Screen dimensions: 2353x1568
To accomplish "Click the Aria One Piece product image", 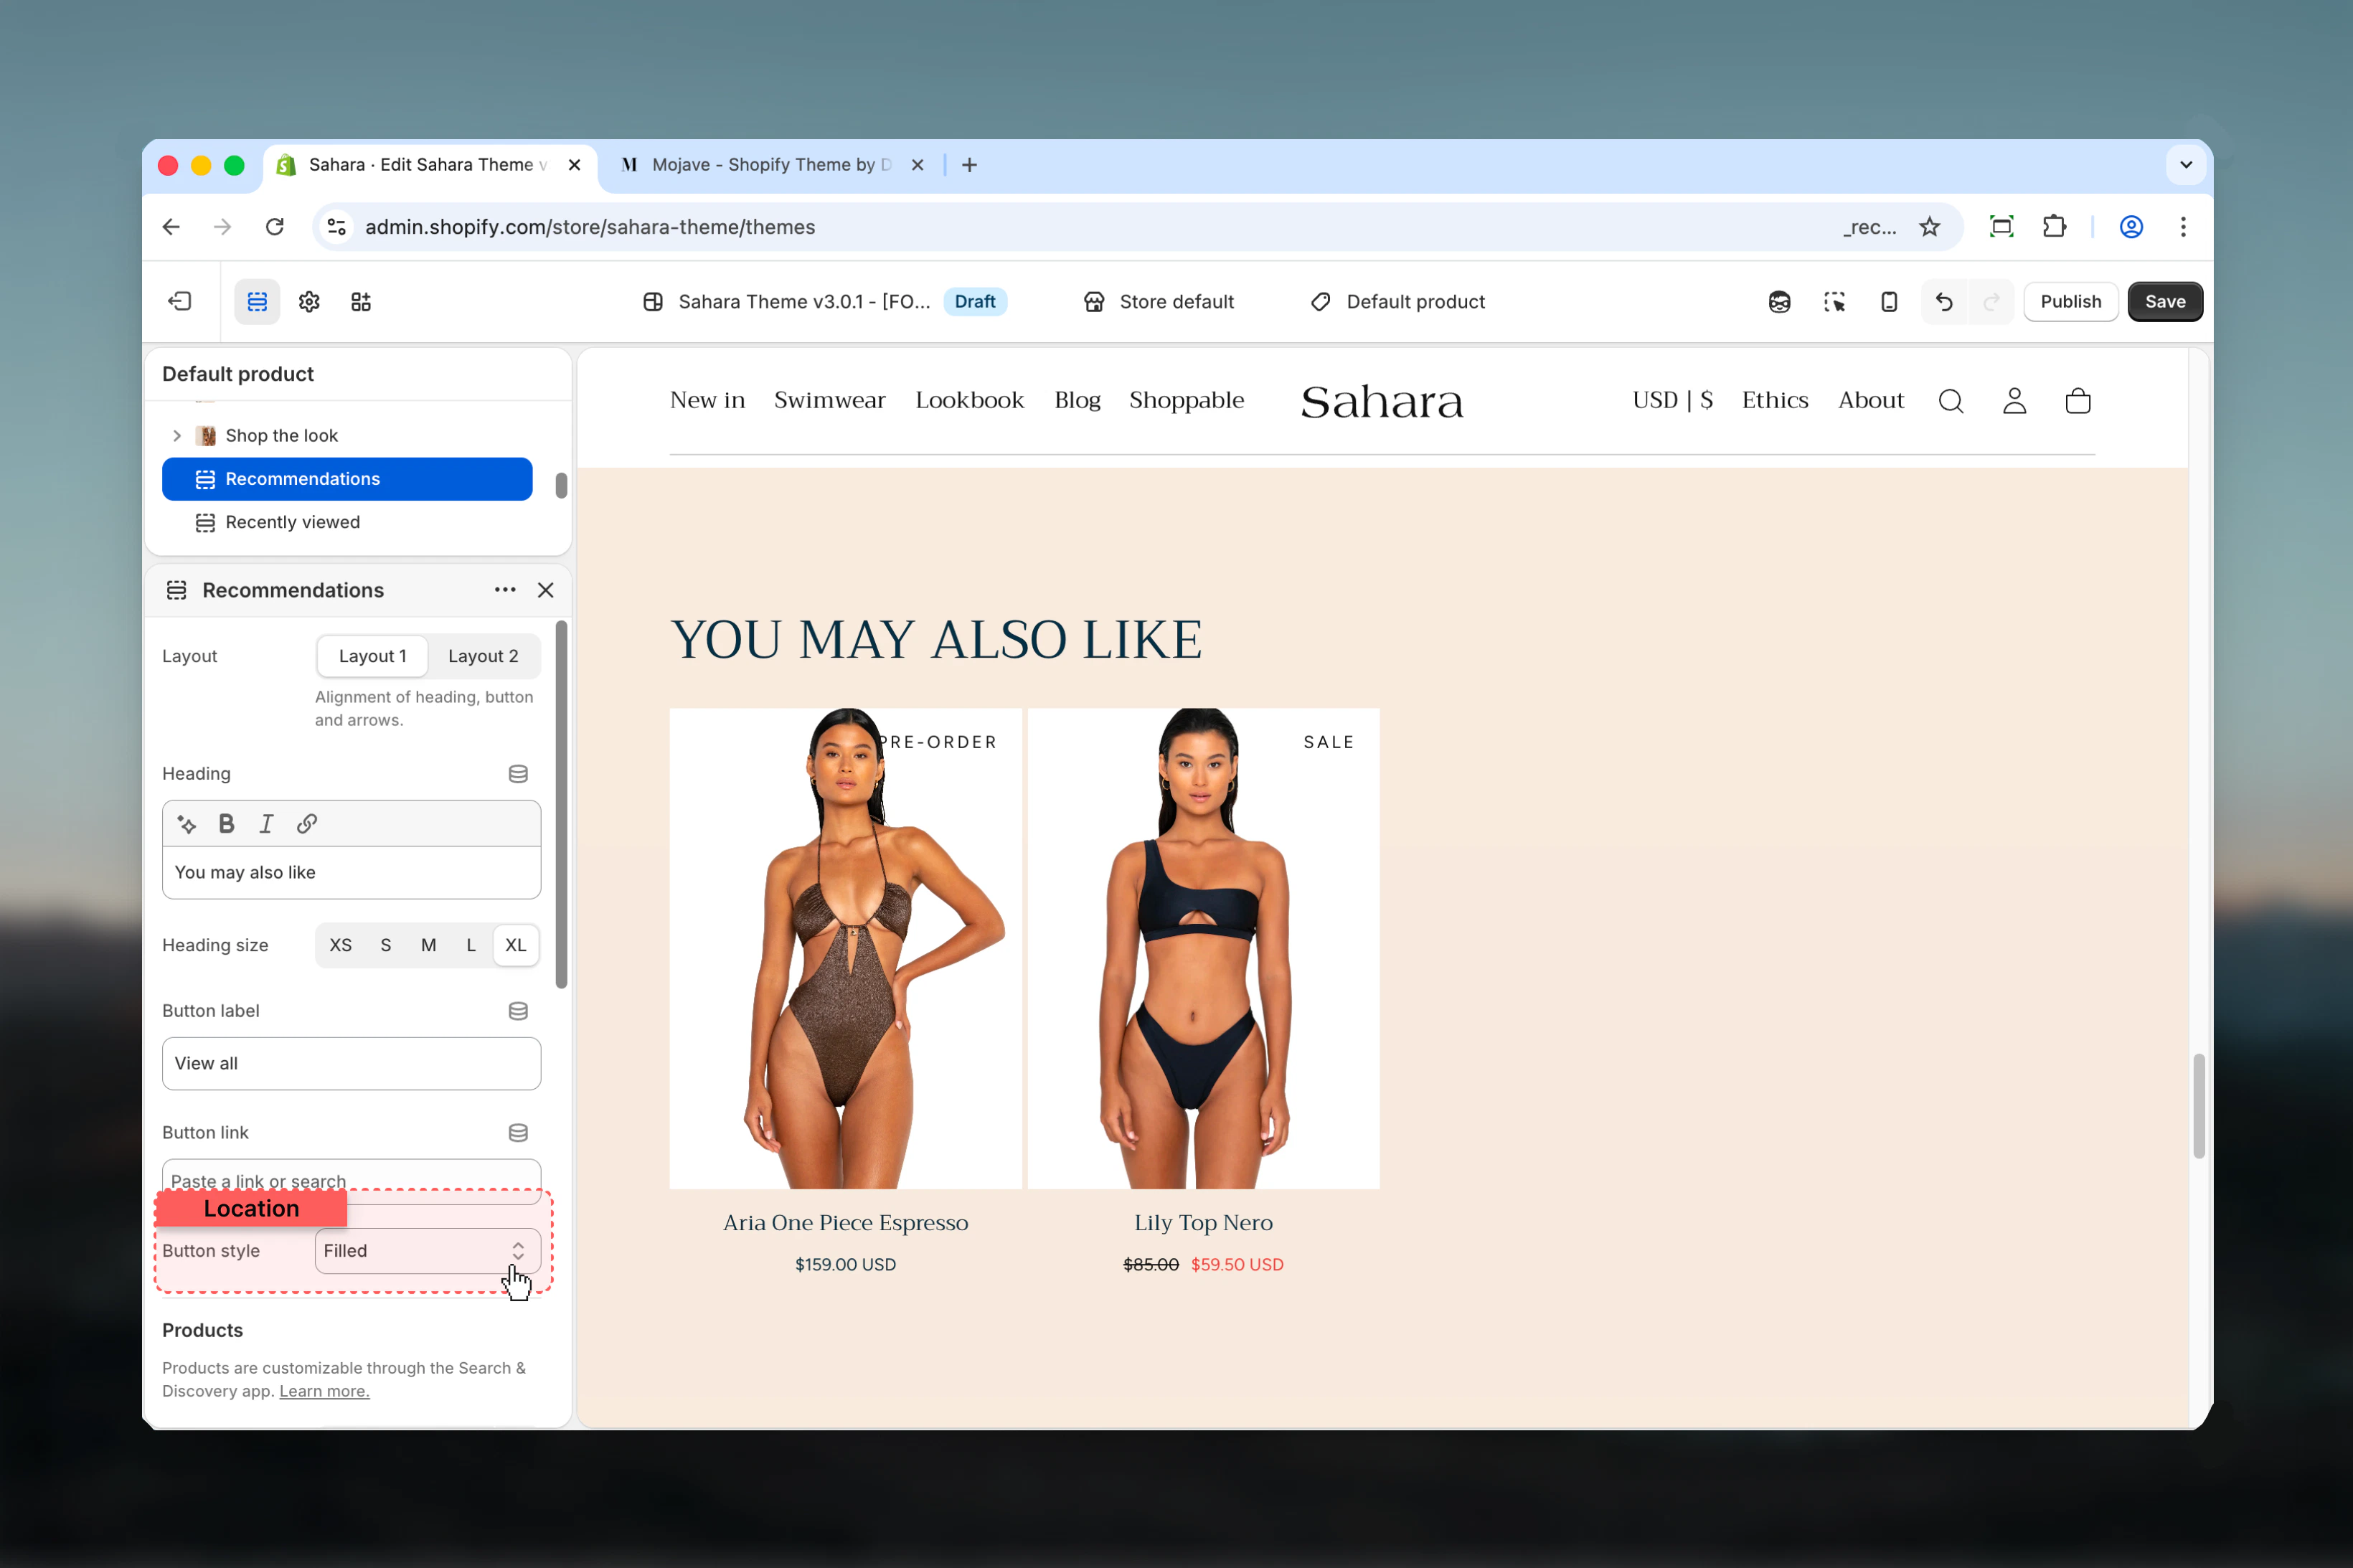I will click(x=846, y=949).
